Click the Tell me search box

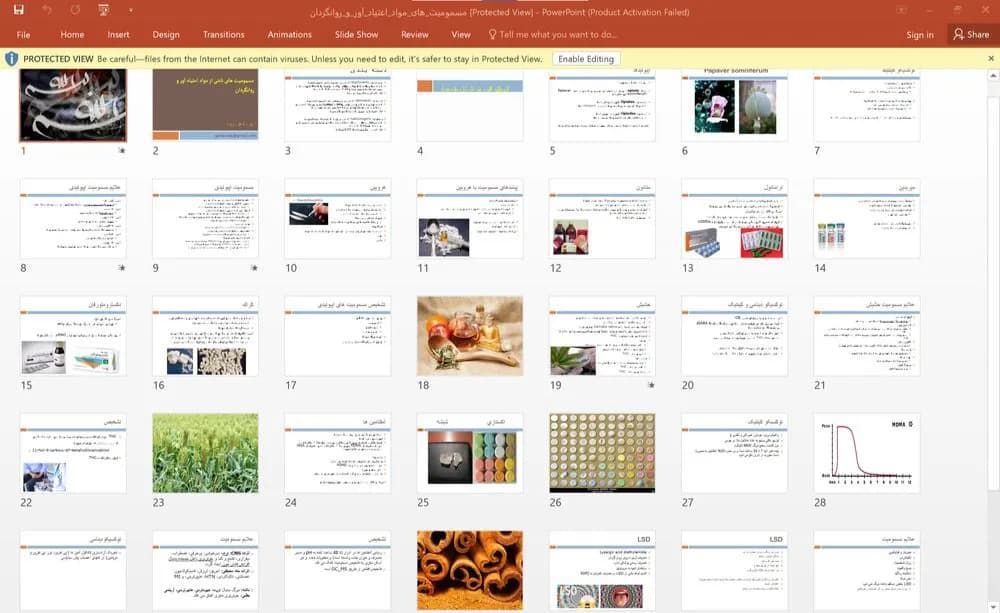pos(552,34)
